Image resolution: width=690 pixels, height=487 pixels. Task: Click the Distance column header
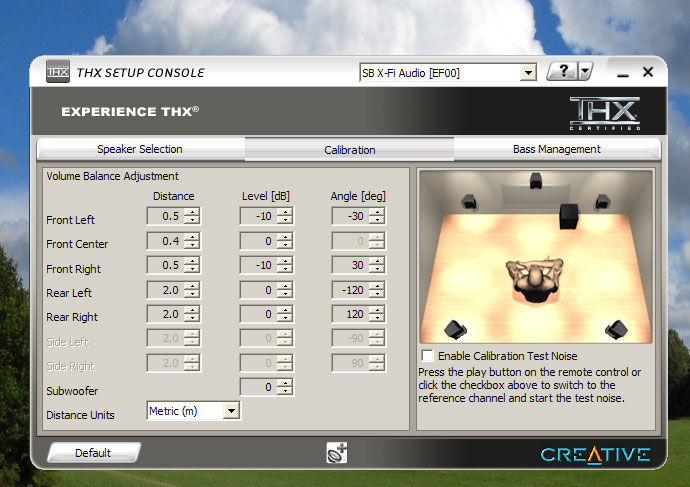(173, 196)
